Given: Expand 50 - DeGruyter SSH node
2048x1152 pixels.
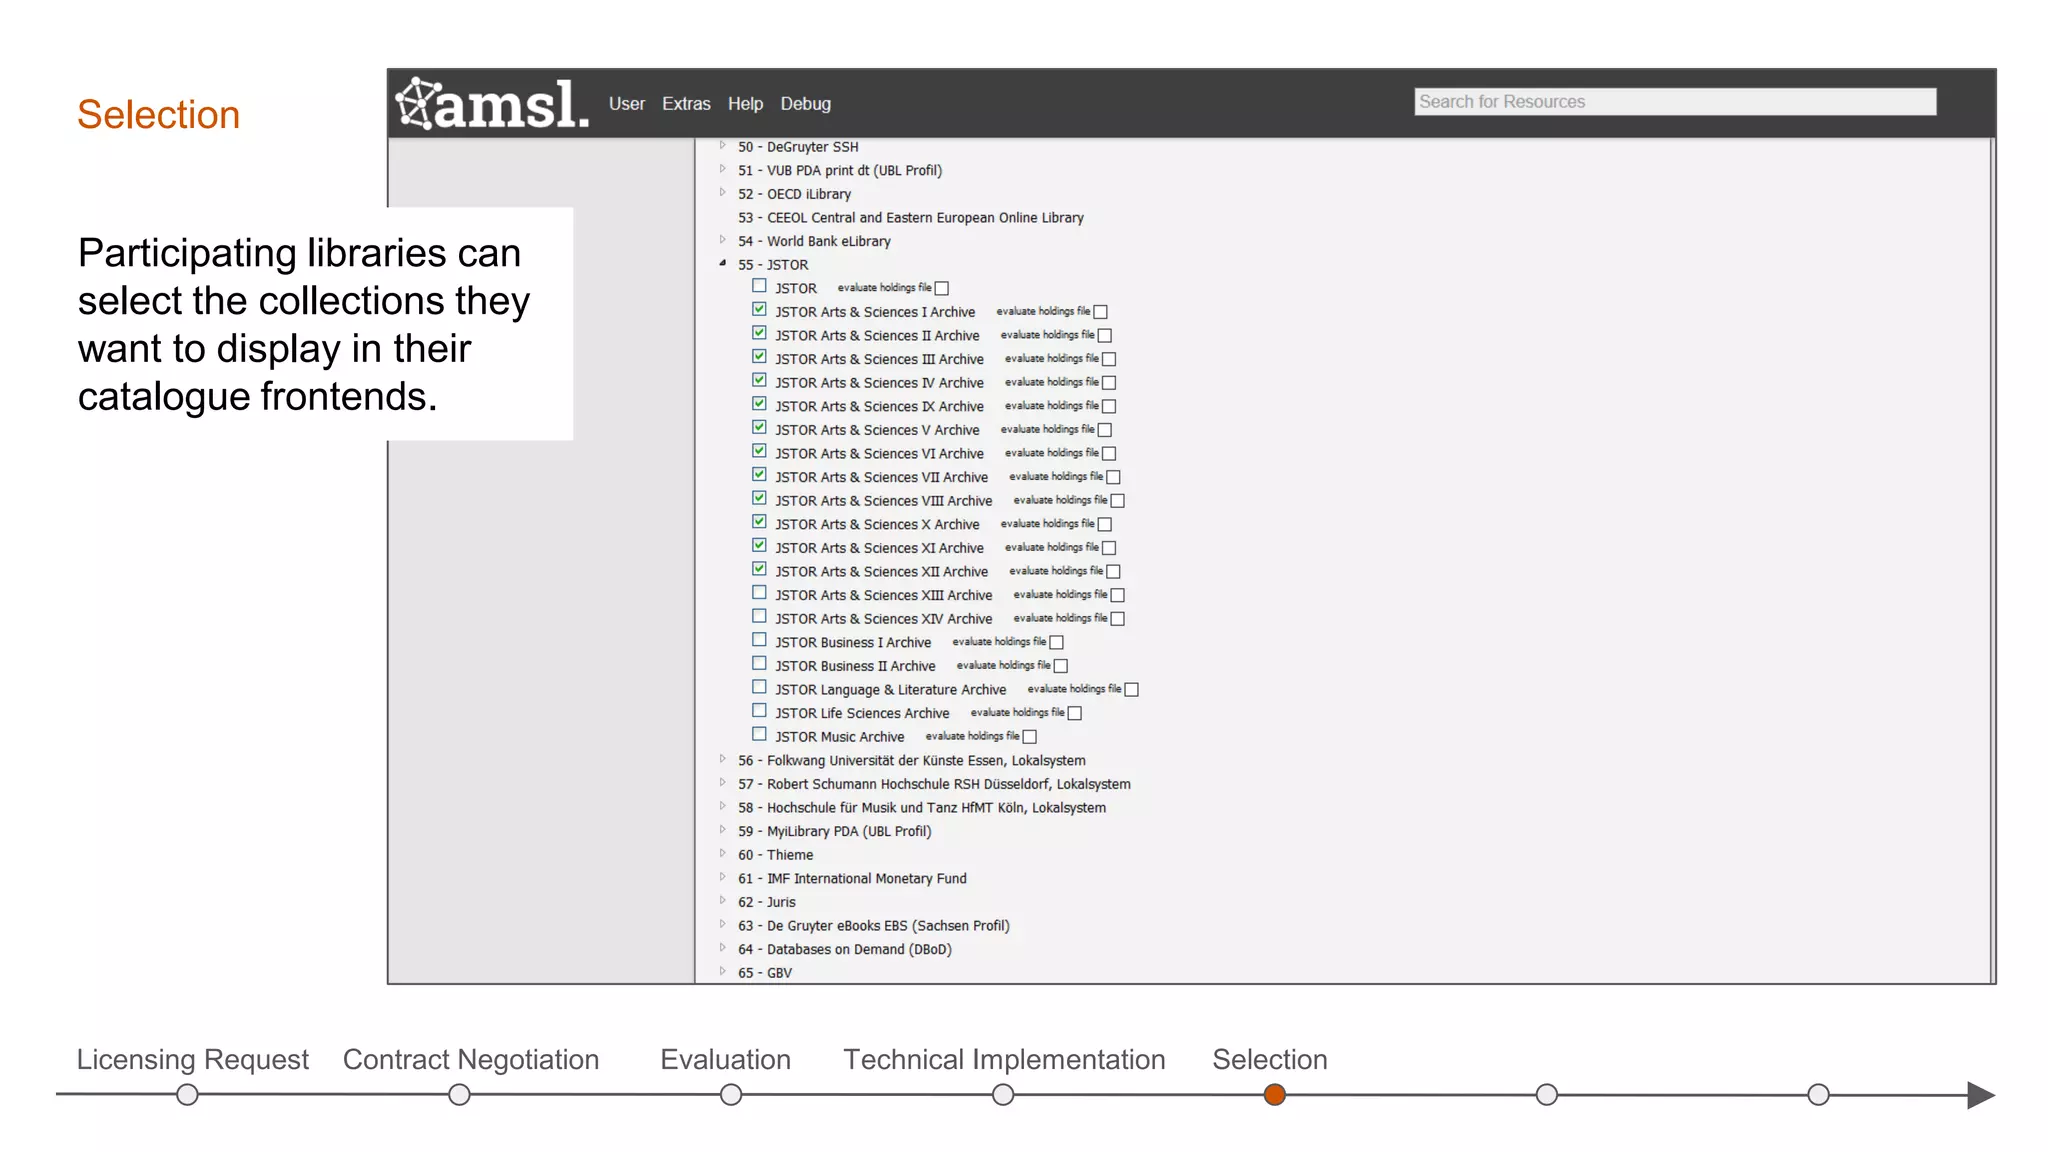Looking at the screenshot, I should (722, 146).
